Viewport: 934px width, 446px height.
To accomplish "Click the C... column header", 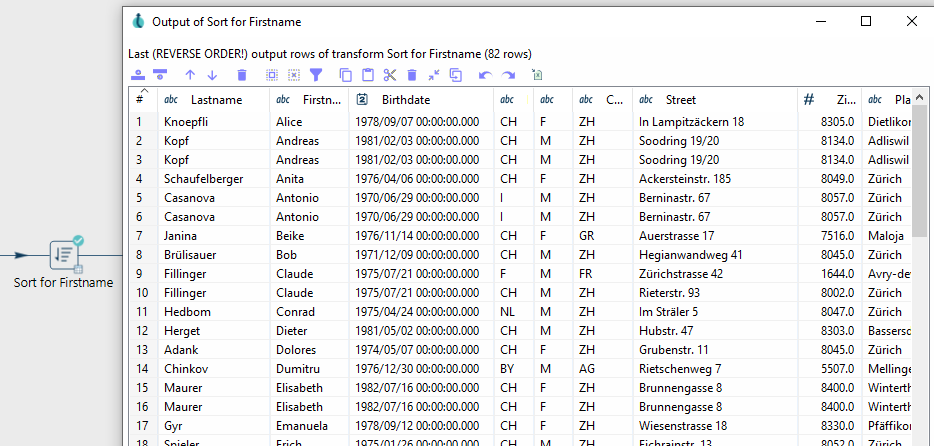I will point(602,100).
